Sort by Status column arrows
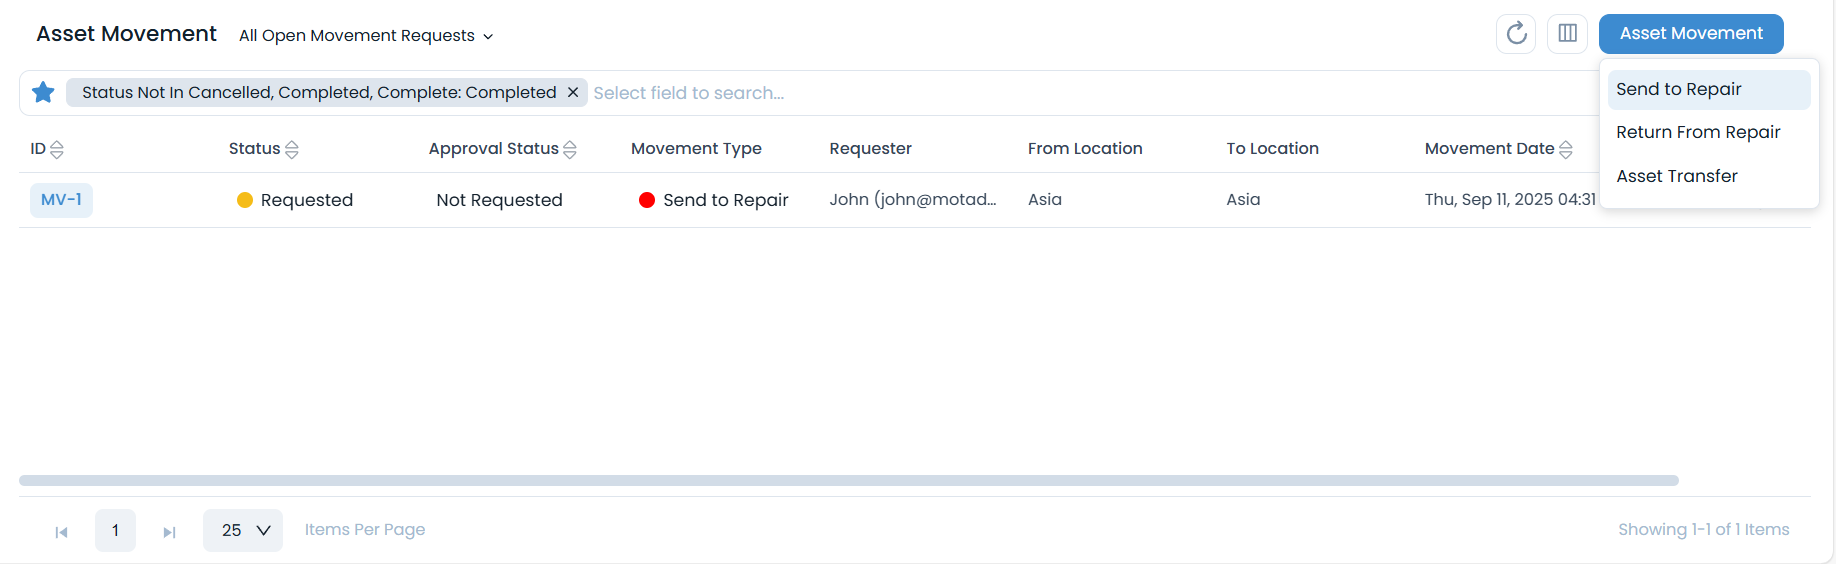1836x564 pixels. coord(292,150)
